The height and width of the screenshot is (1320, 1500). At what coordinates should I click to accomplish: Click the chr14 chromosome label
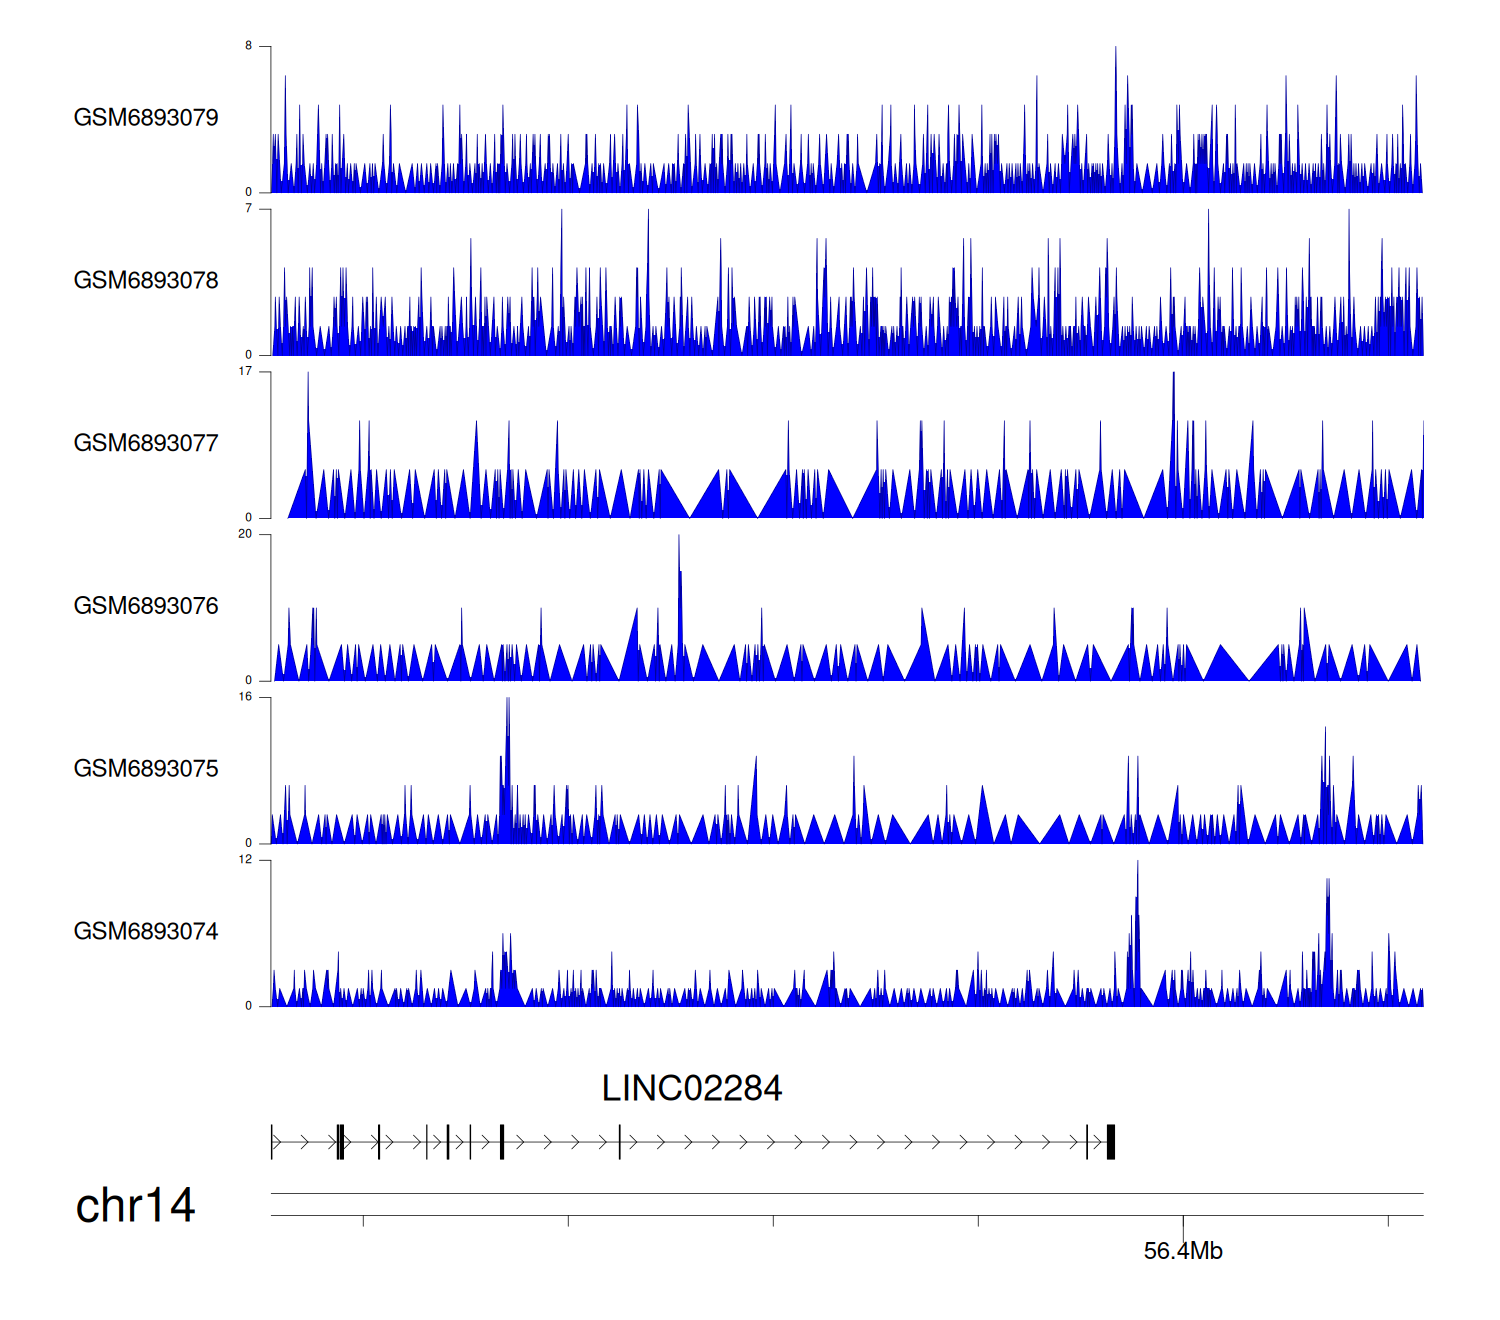point(135,1206)
